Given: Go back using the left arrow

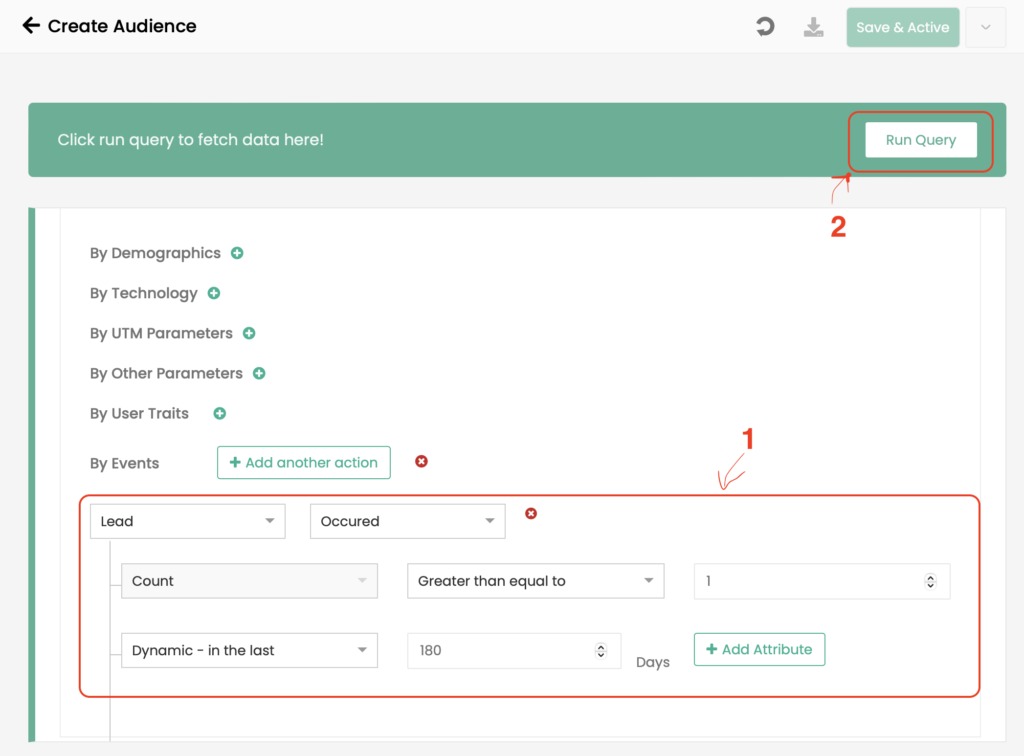Looking at the screenshot, I should [31, 25].
